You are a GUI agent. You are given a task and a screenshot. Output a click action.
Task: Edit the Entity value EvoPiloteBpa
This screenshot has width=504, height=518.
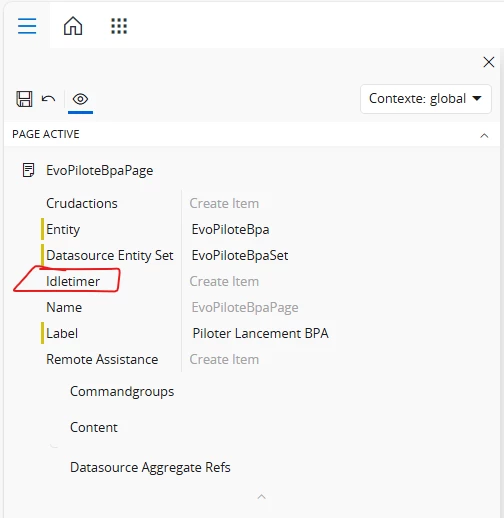[x=230, y=229]
